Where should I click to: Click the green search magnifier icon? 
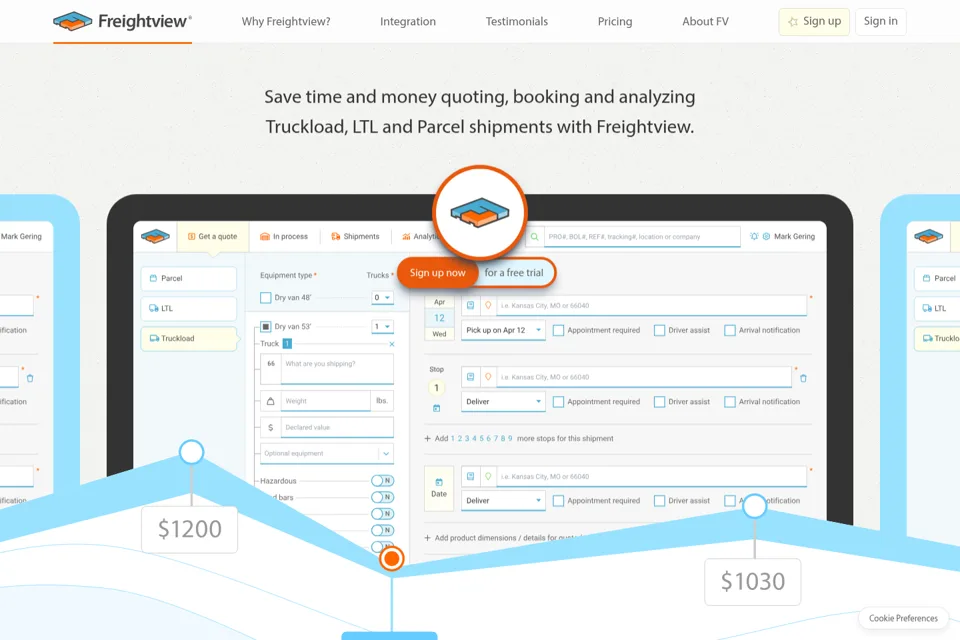point(534,236)
